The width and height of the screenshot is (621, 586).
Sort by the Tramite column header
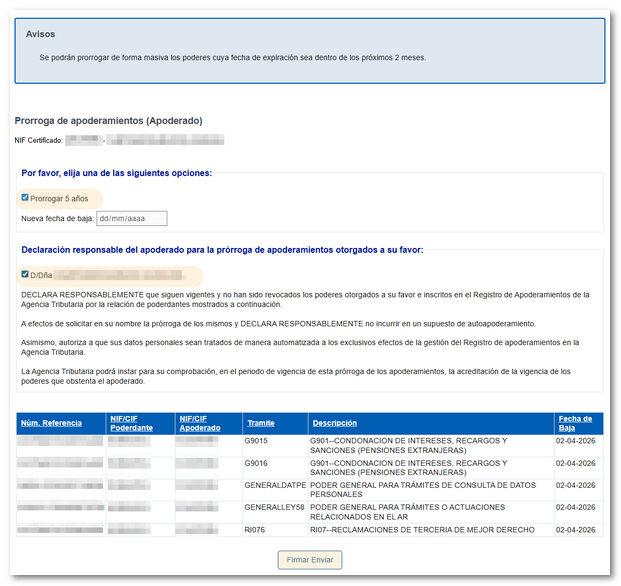259,424
